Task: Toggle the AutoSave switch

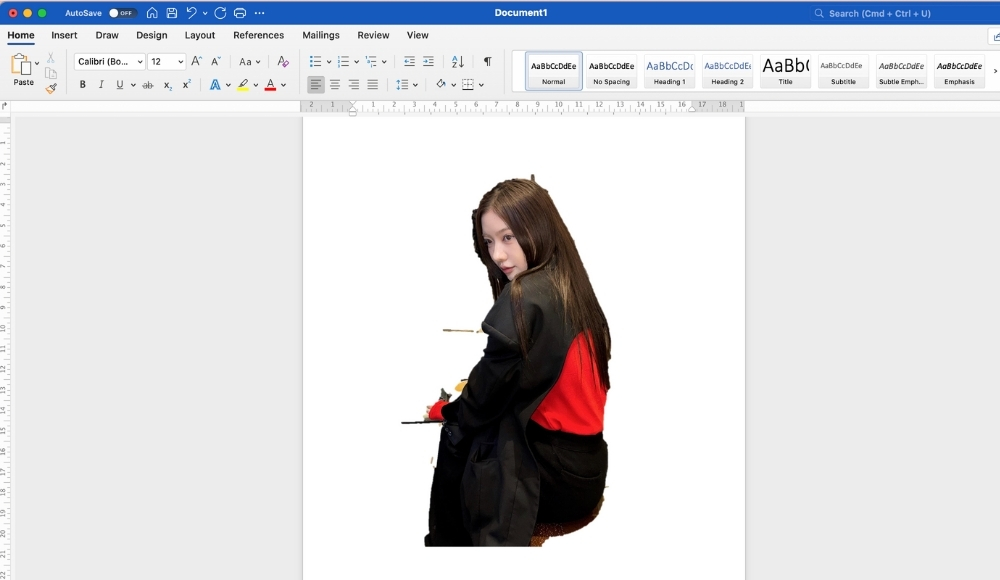Action: tap(122, 13)
